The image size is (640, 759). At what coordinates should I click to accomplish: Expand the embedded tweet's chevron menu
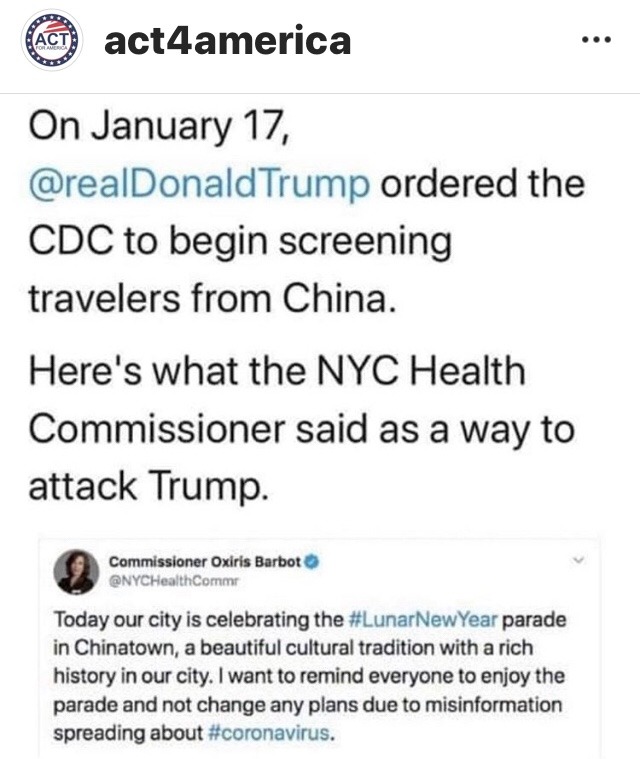click(578, 561)
